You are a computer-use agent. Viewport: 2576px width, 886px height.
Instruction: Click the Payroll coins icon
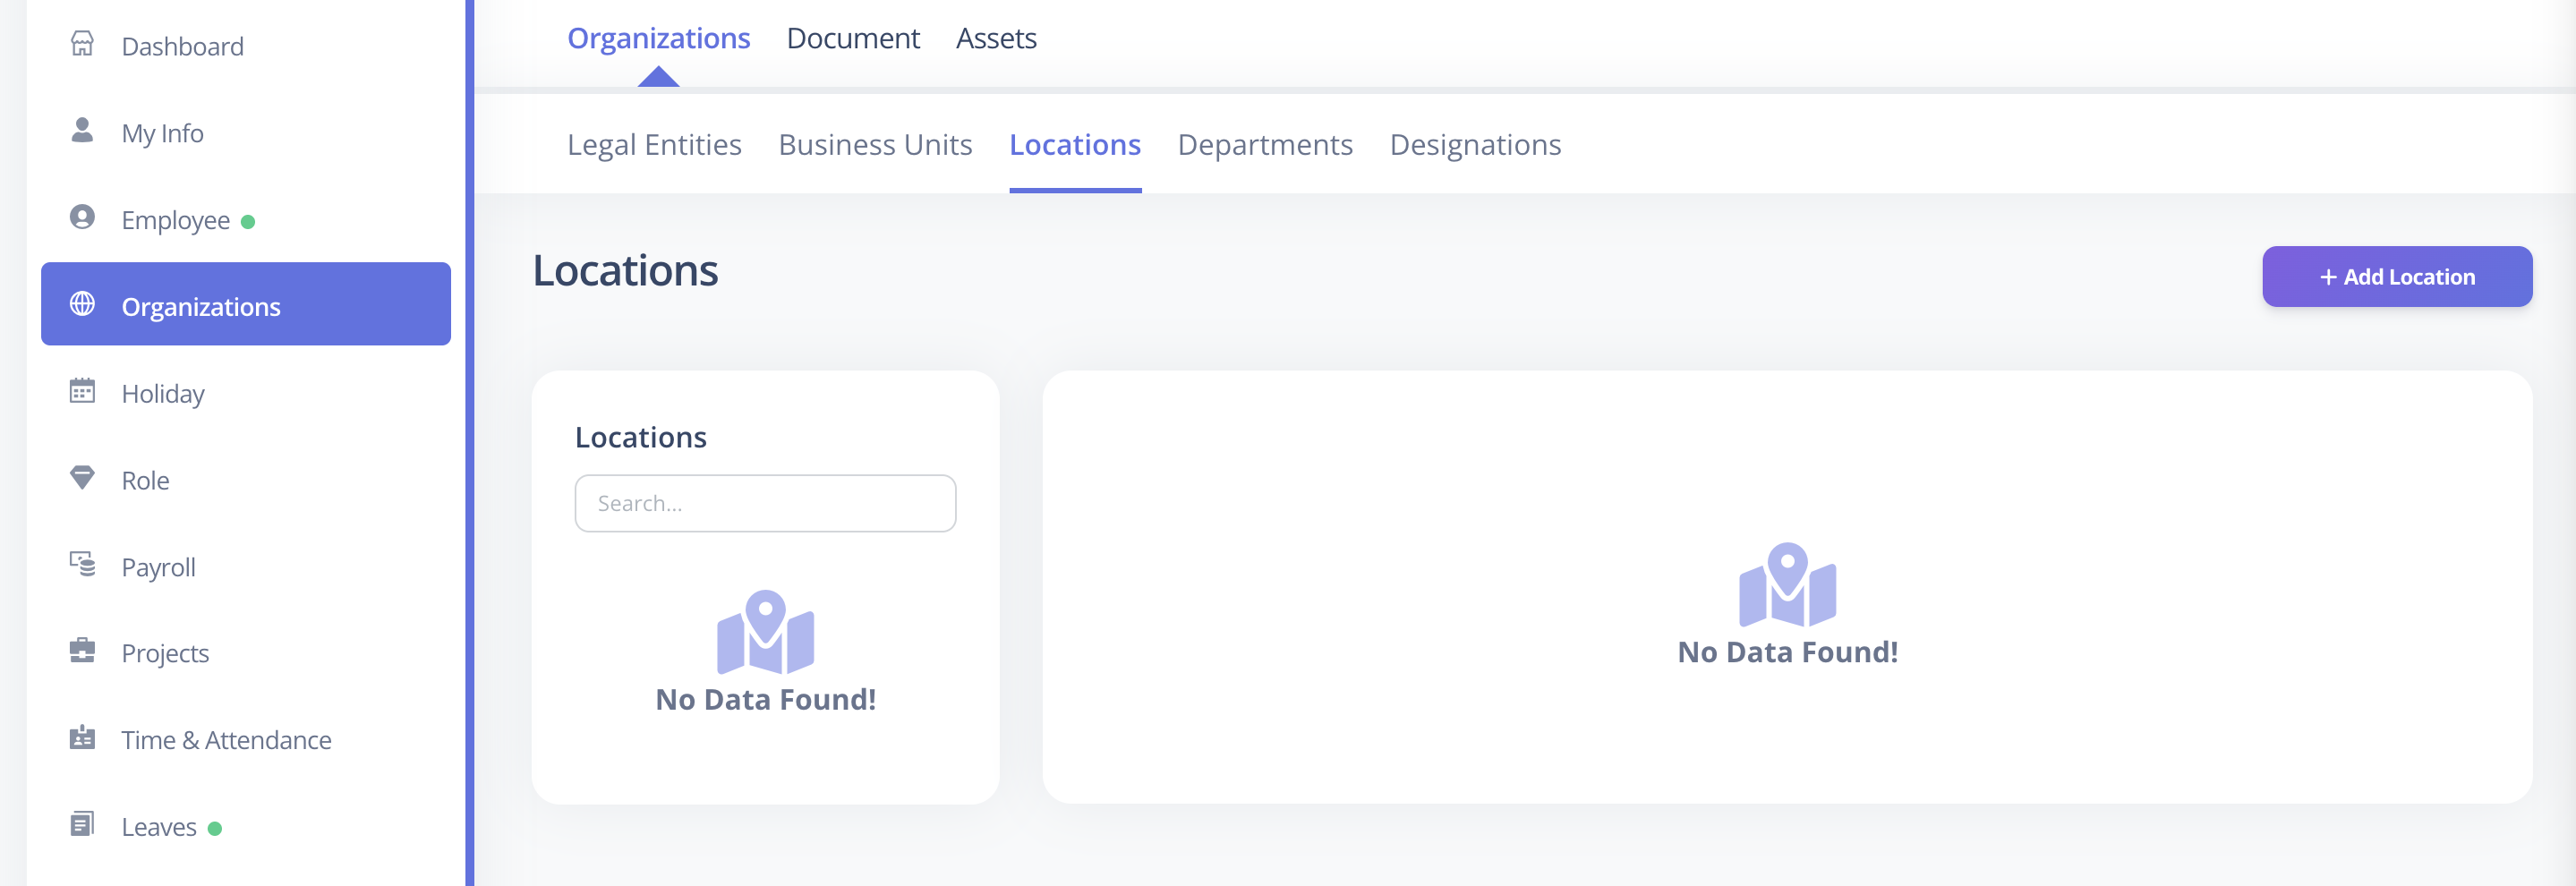(x=82, y=564)
